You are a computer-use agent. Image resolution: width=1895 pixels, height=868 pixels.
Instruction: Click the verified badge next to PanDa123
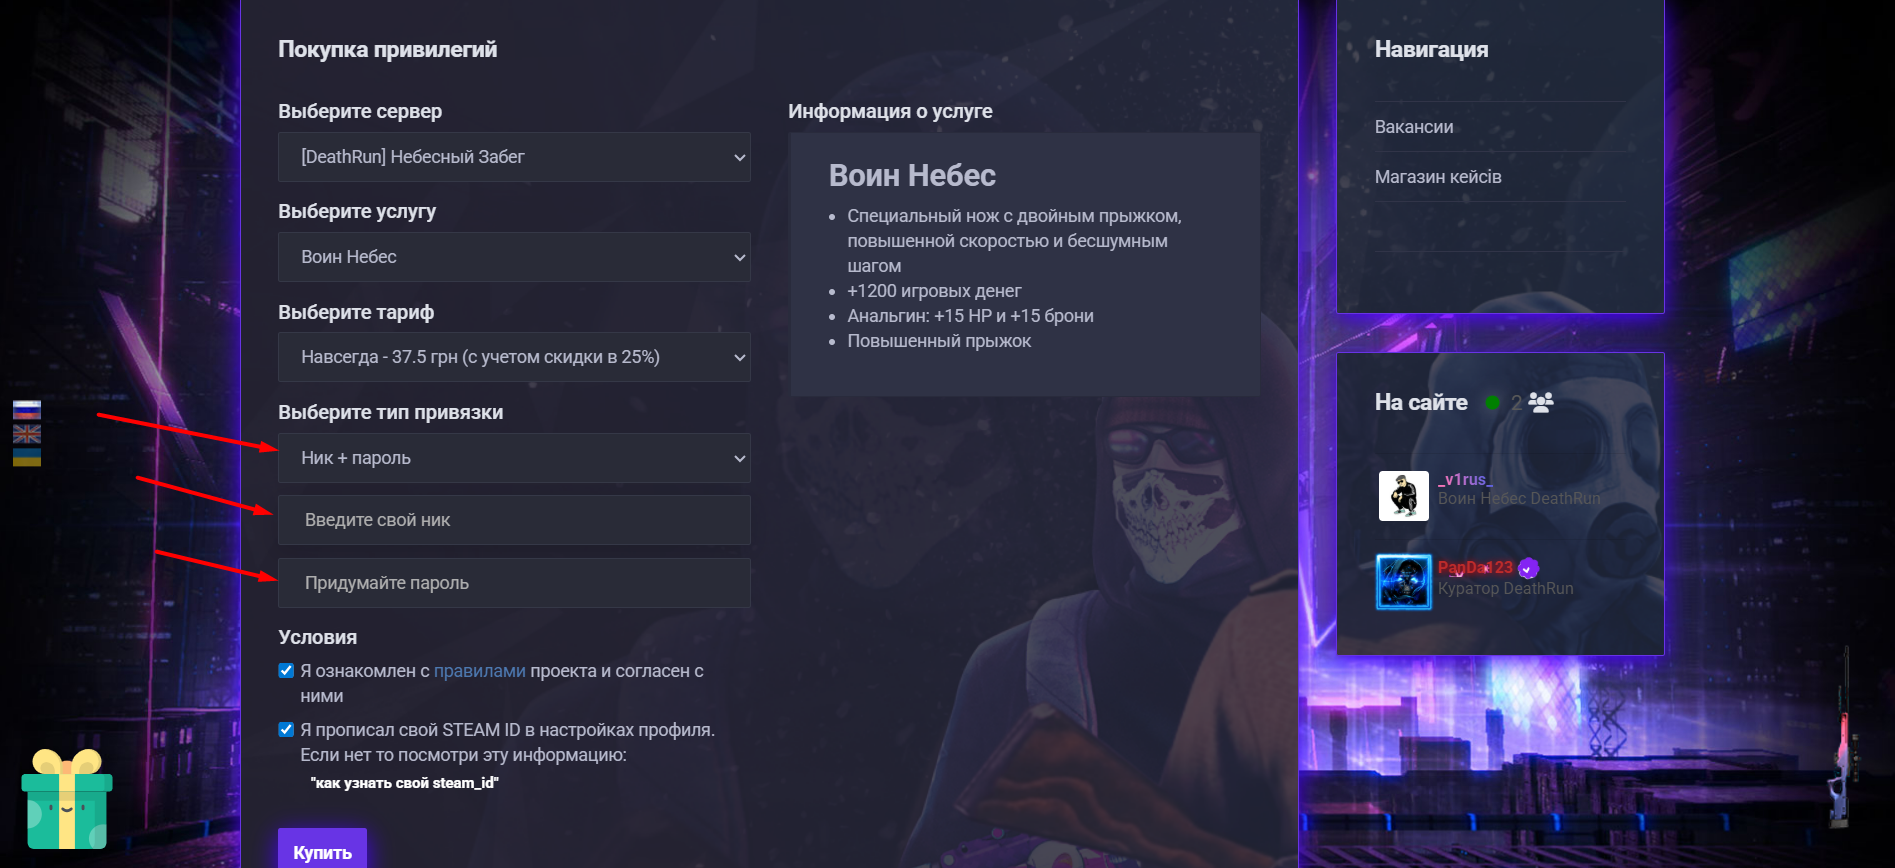coord(1528,569)
